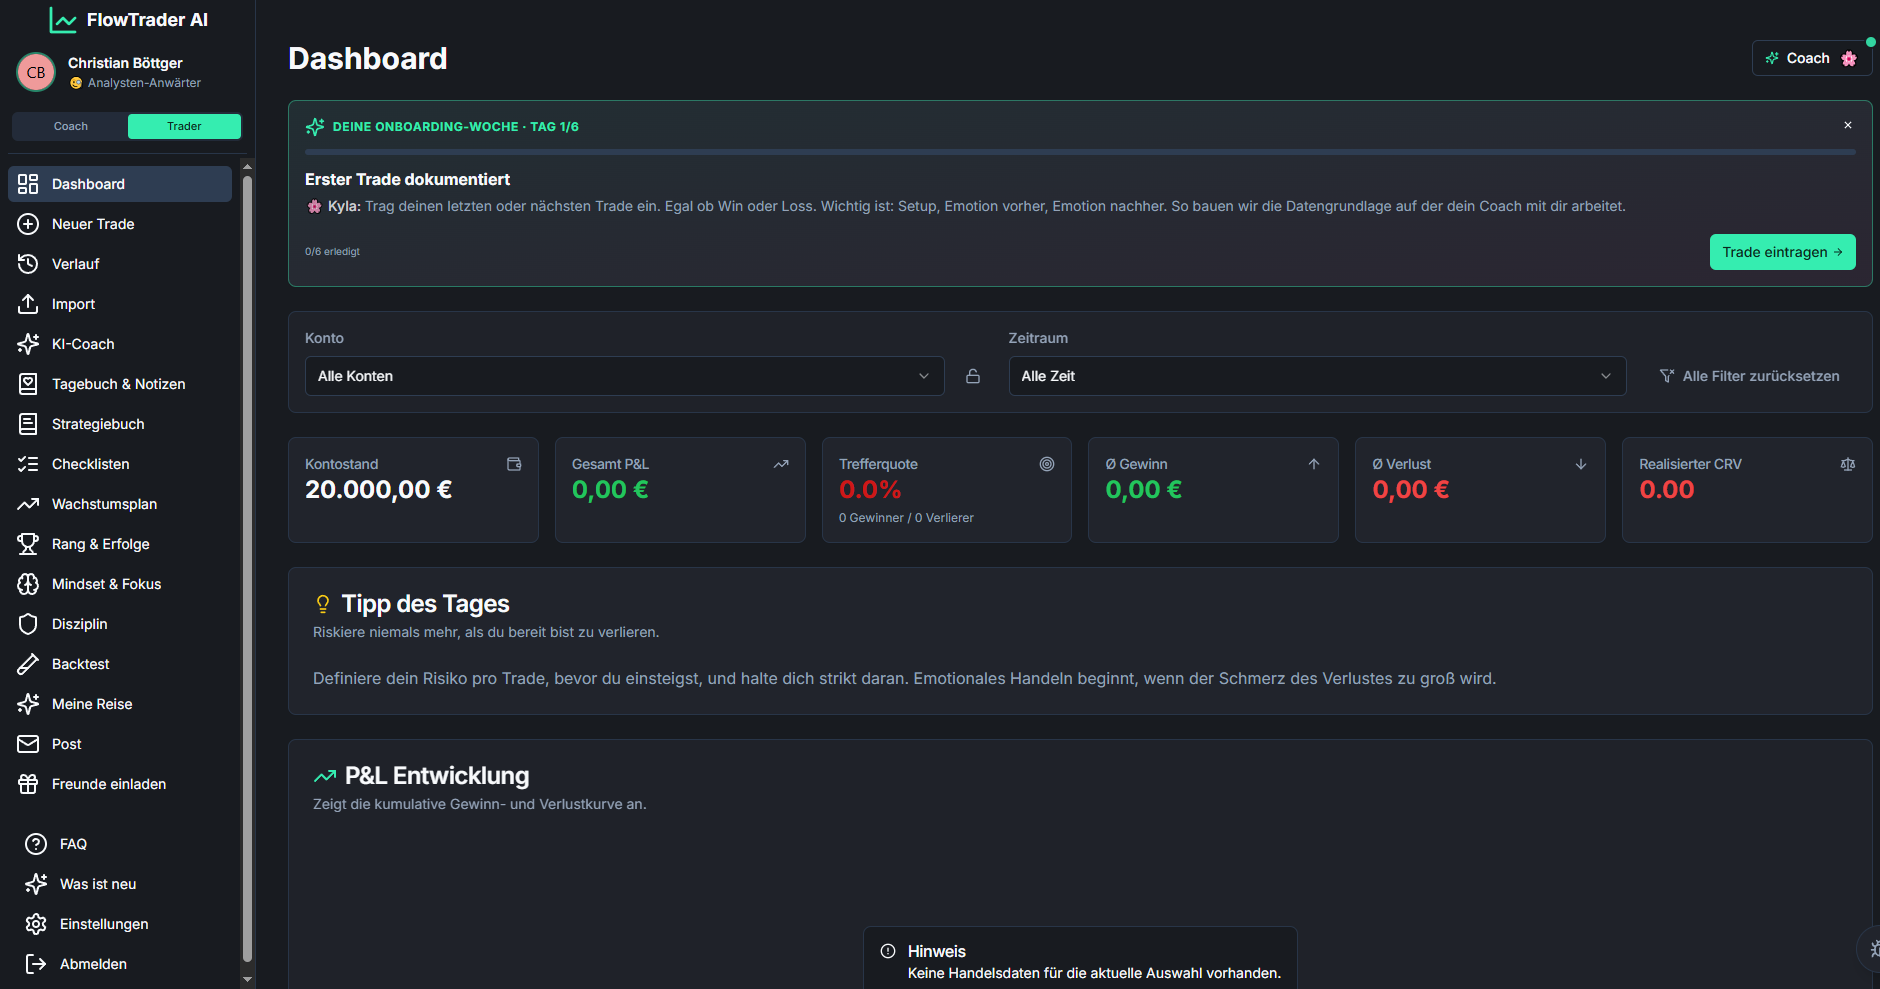The image size is (1880, 989).
Task: Click the Wachstumsplan trend icon
Action: click(x=28, y=504)
